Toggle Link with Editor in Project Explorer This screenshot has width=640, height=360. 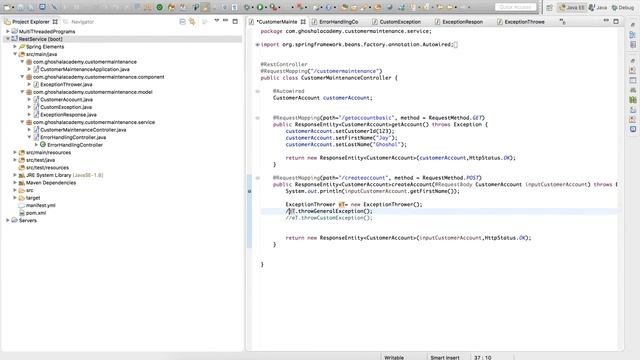pos(192,22)
